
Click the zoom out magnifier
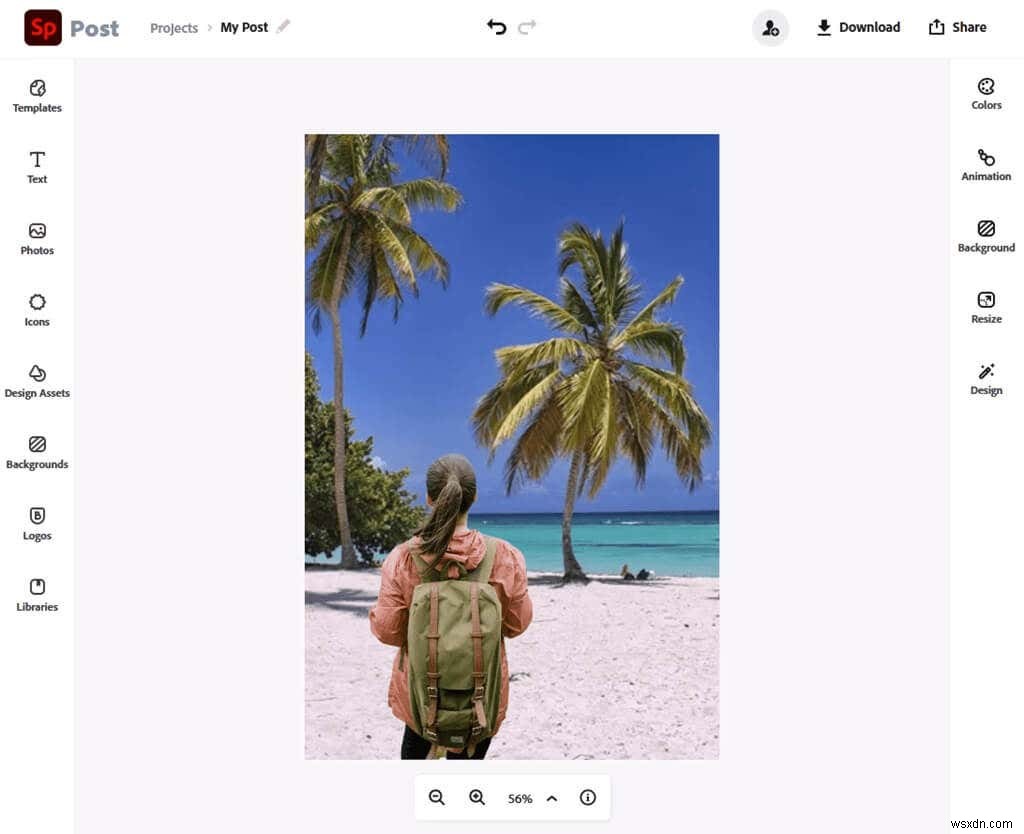point(437,797)
